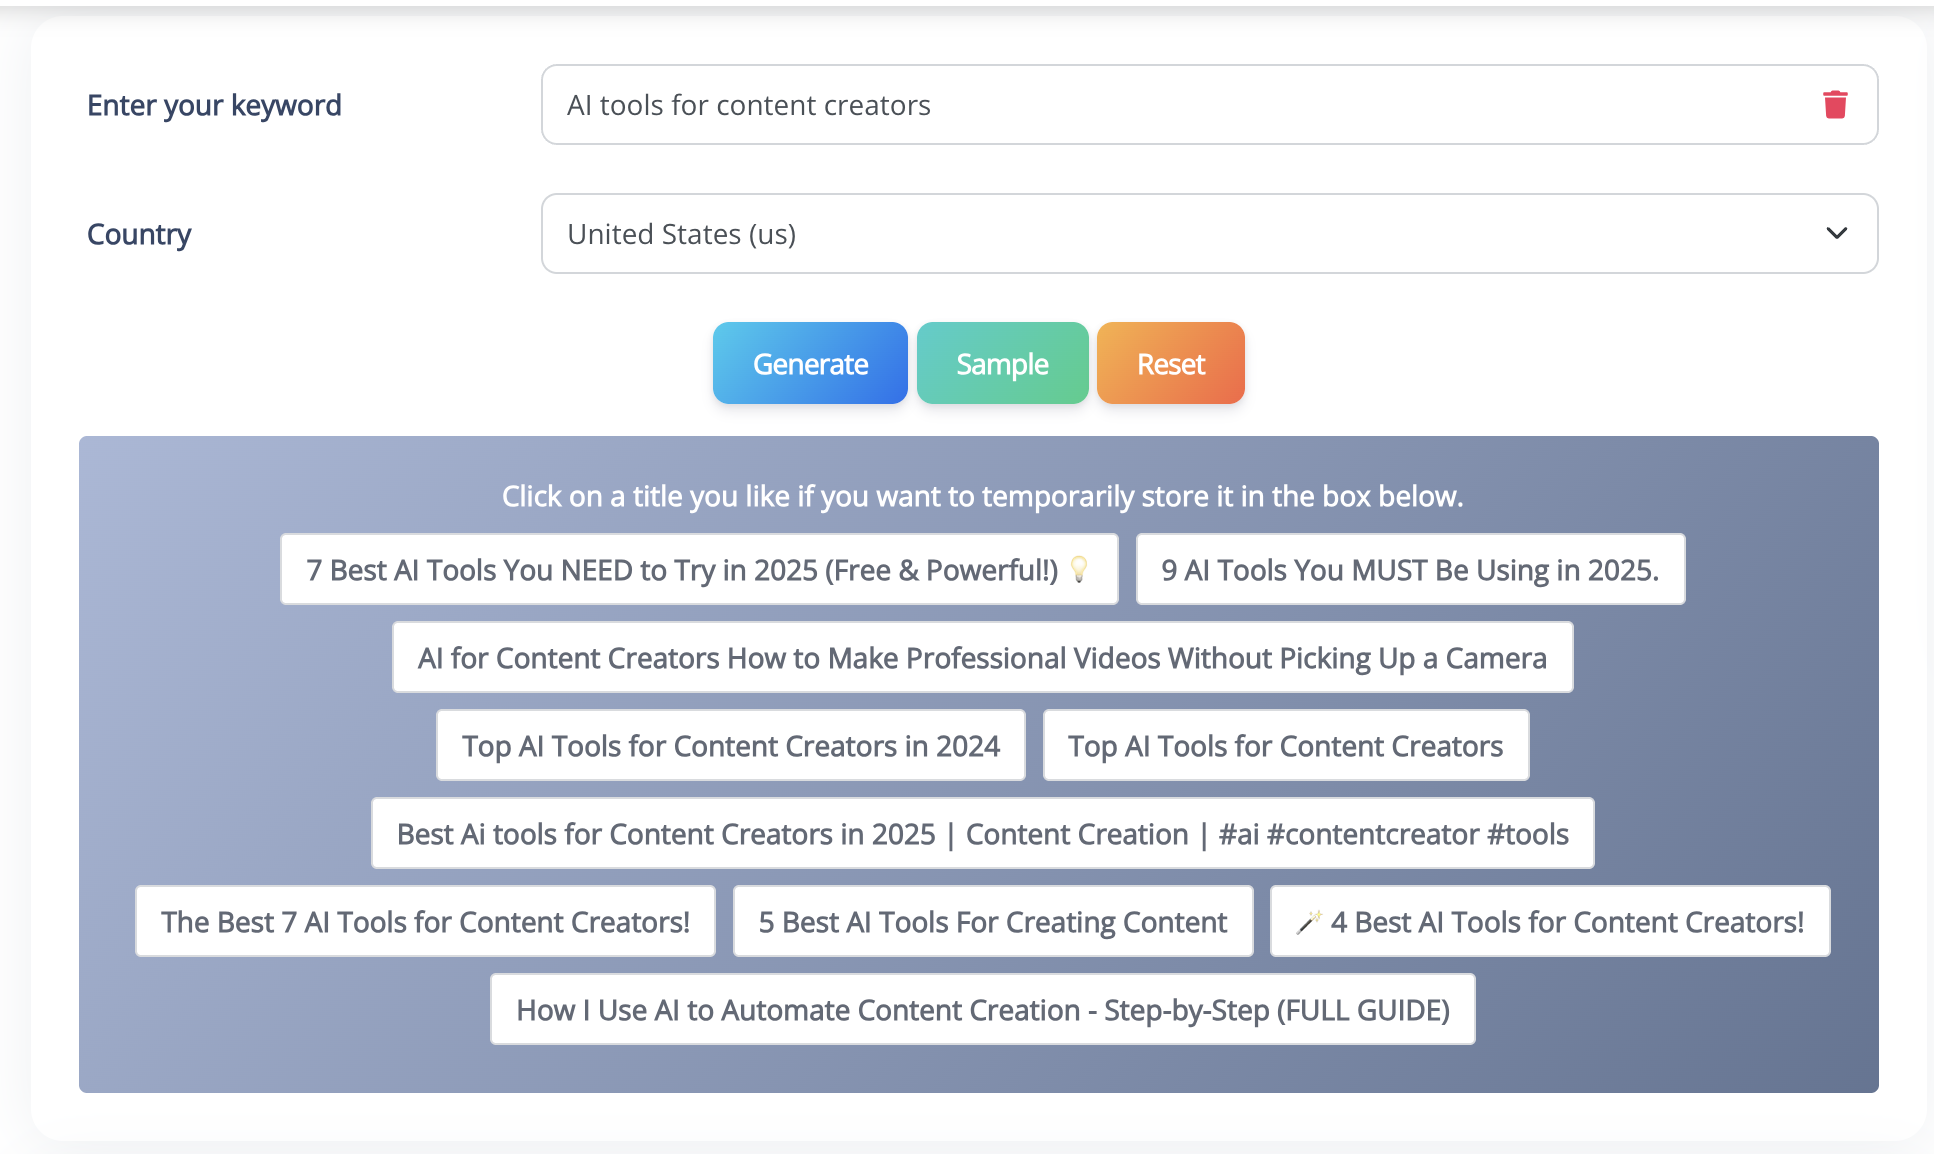
Task: Store 'Top AI Tools for Content Creators in 2024'
Action: [x=730, y=746]
